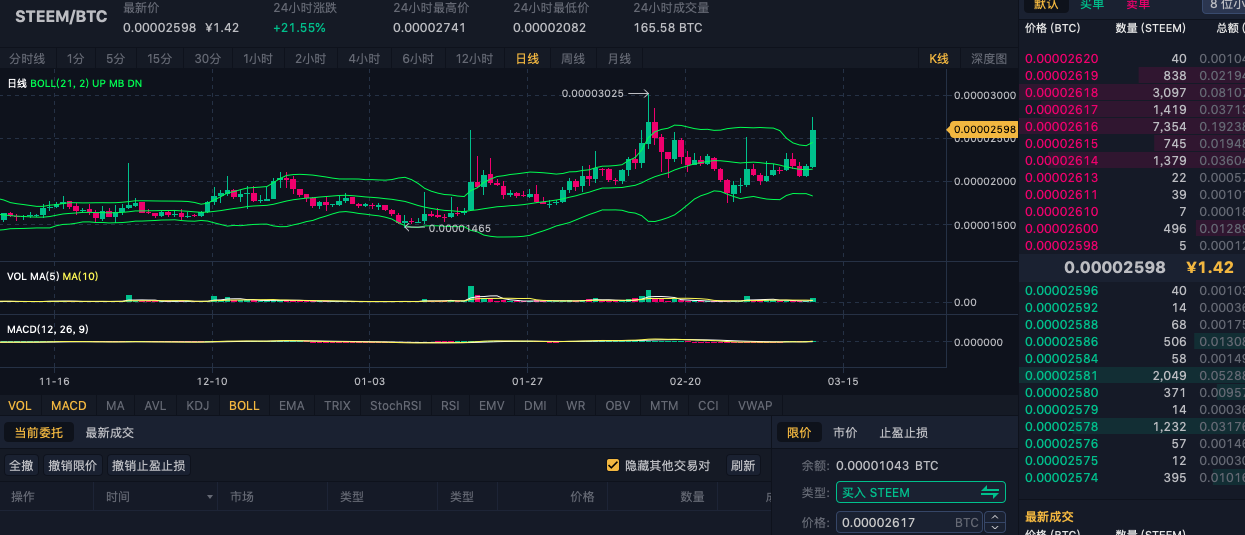
Task: Enable the VWAP indicator
Action: point(755,405)
